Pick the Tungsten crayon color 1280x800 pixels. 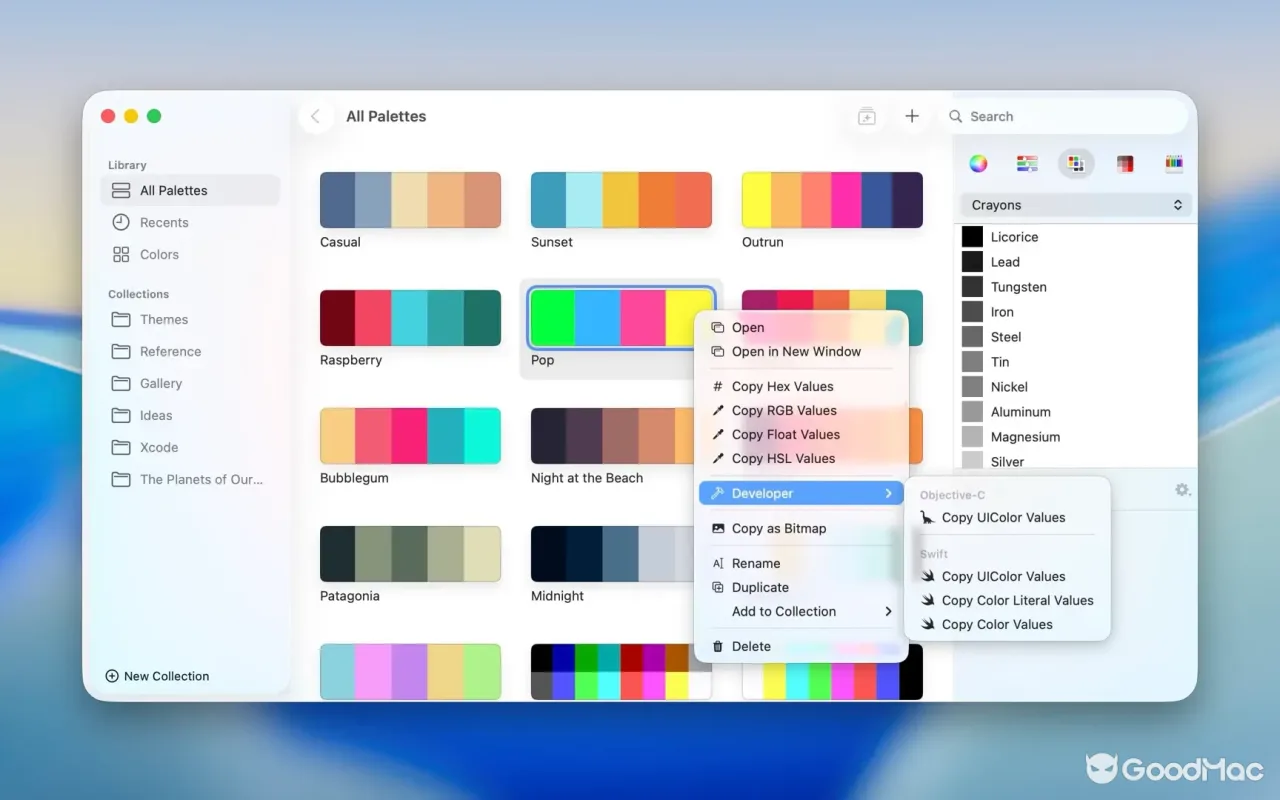pyautogui.click(x=1076, y=287)
